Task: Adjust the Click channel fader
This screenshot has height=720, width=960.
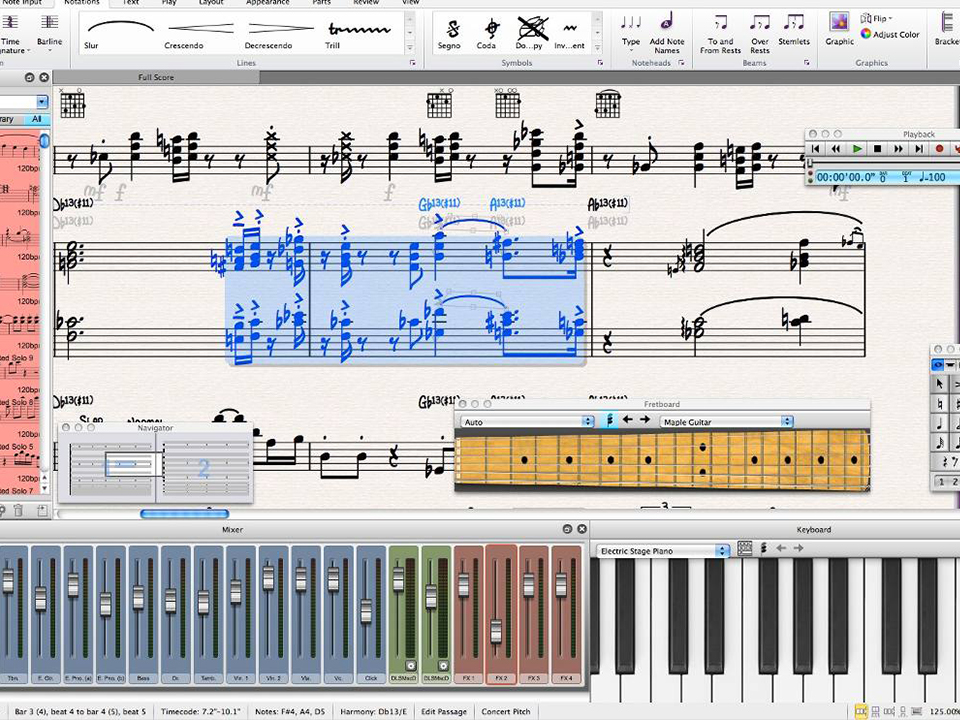Action: pyautogui.click(x=366, y=610)
